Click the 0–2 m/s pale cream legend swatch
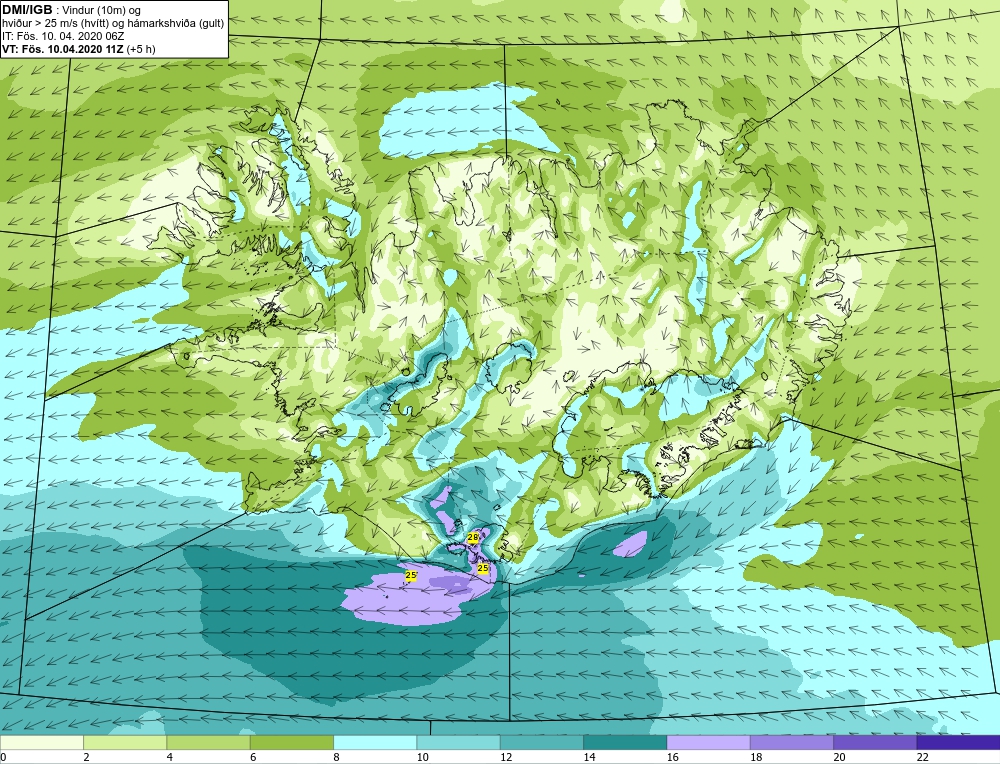Screen dimensions: 1000x764 41,742
